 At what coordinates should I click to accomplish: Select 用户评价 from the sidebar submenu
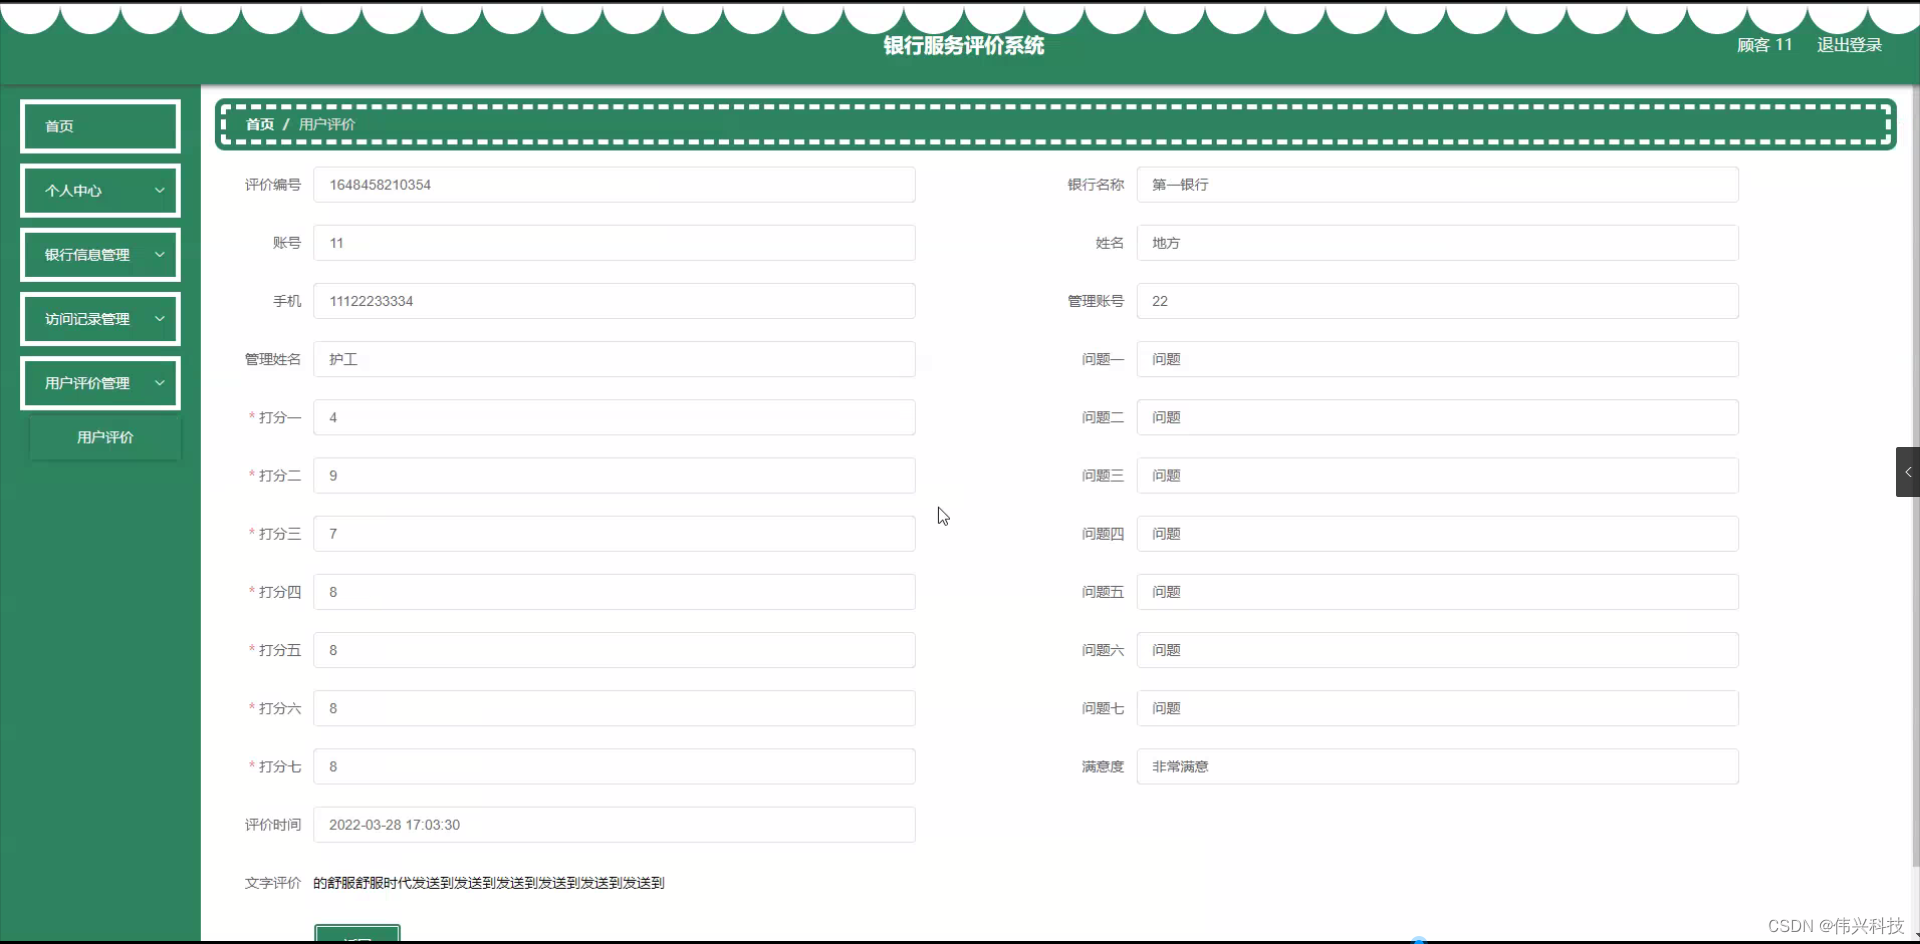[105, 437]
